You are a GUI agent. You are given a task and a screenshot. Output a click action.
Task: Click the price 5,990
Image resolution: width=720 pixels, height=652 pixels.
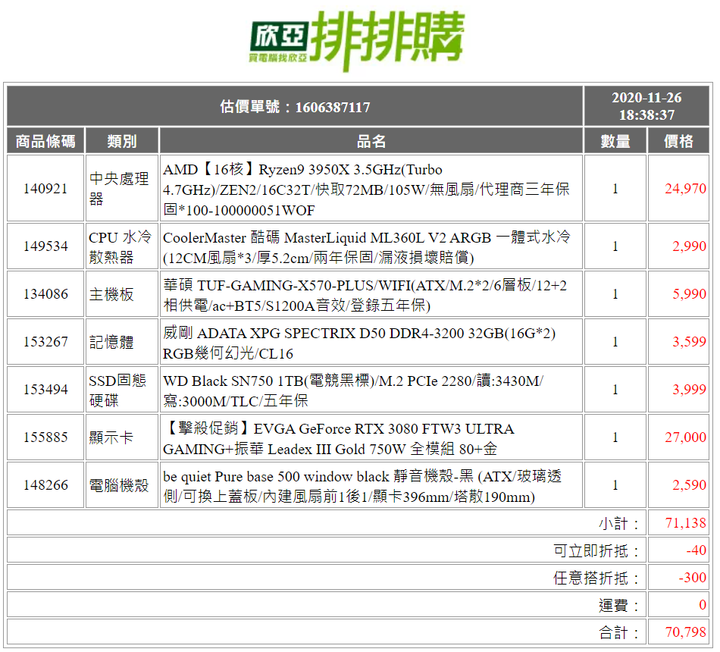tap(689, 294)
